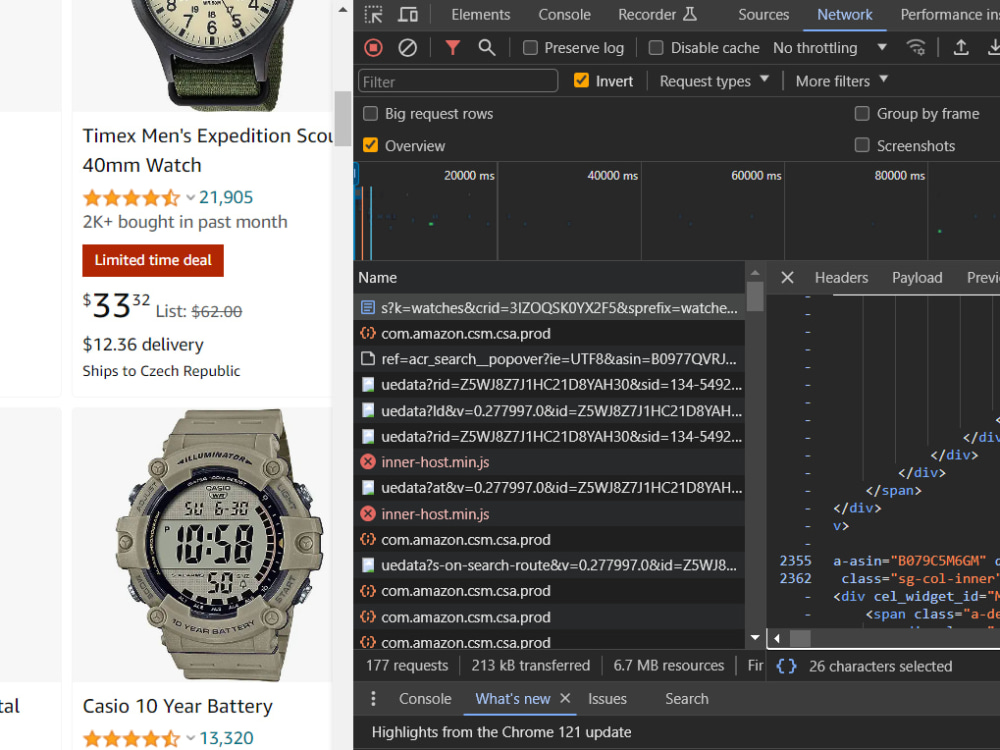Open the More filters dropdown
Viewport: 1000px width, 750px height.
pyautogui.click(x=841, y=81)
